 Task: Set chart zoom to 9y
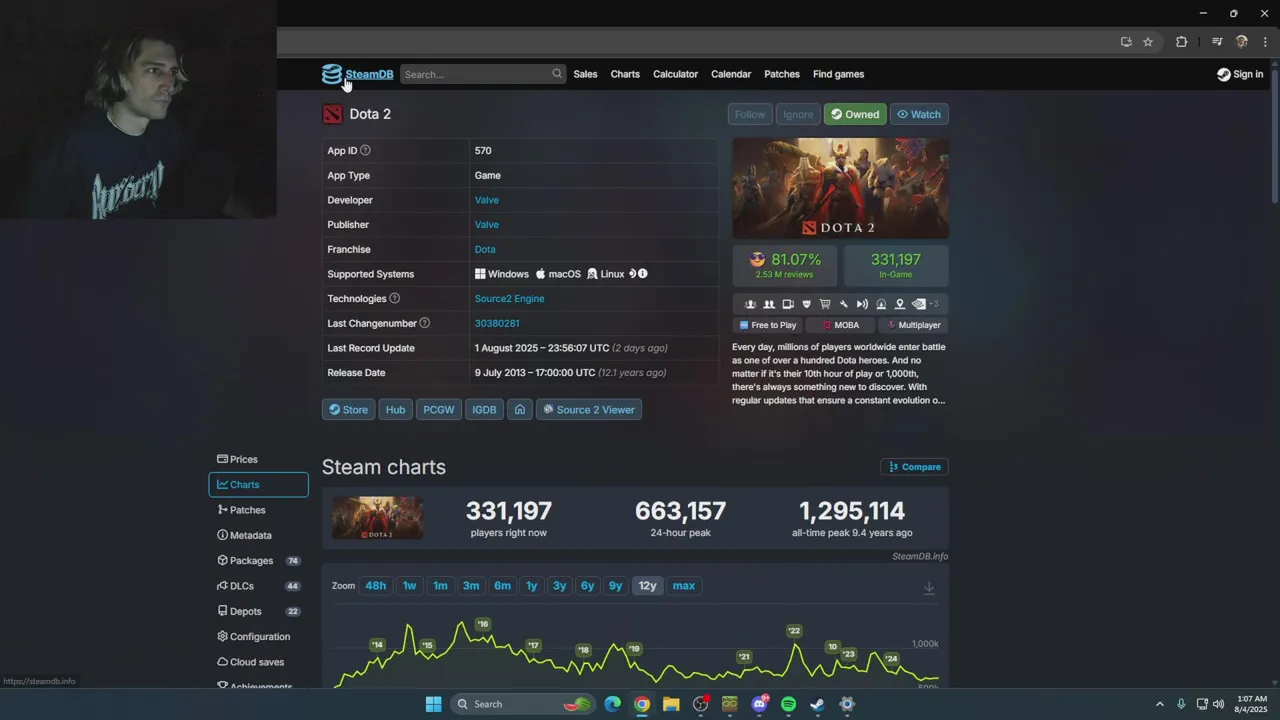click(x=615, y=586)
